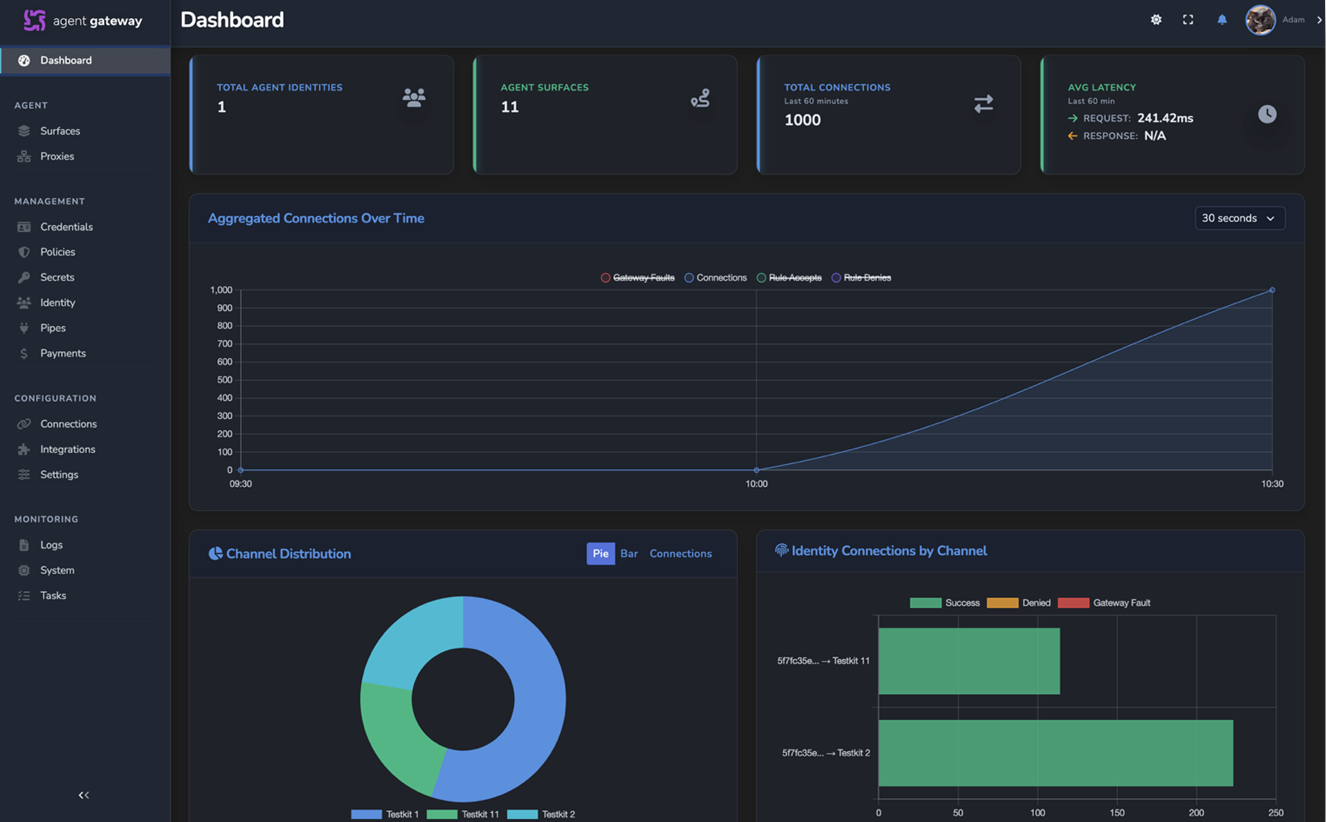Click the Identity people icon in sidebar
This screenshot has width=1326, height=822.
click(x=24, y=302)
